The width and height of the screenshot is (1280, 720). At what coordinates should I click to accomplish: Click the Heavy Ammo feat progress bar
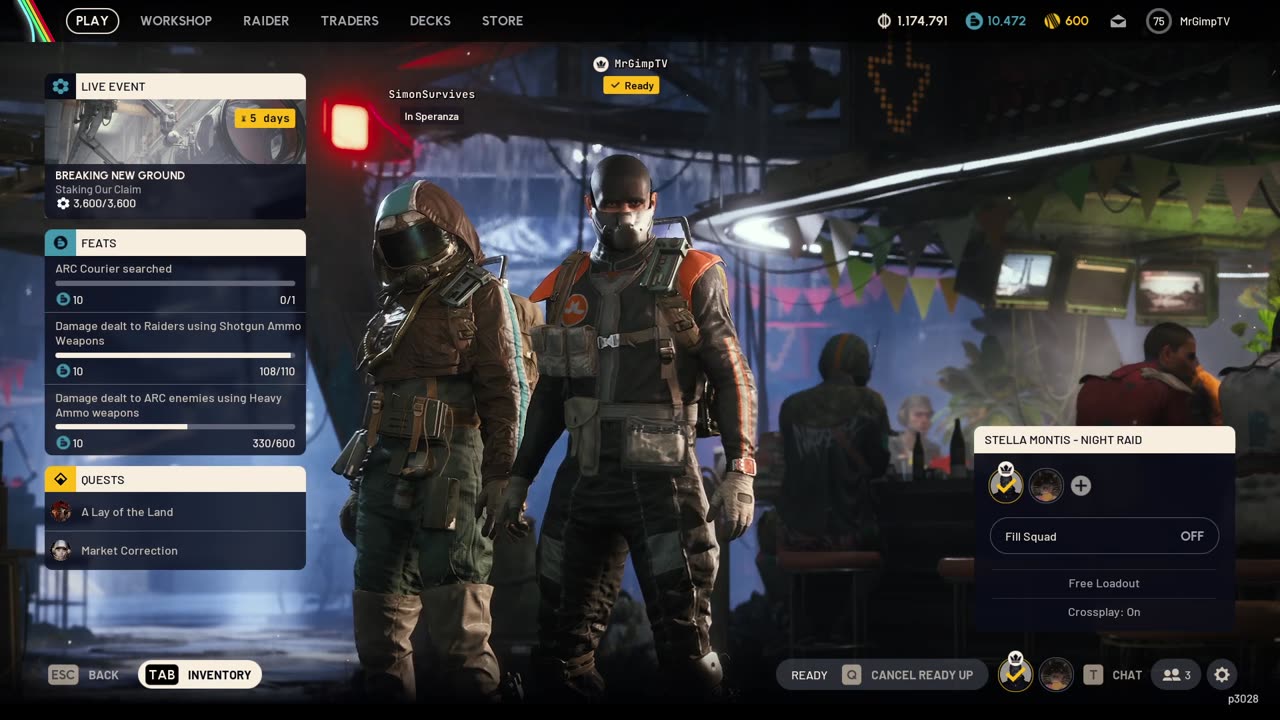coord(175,427)
